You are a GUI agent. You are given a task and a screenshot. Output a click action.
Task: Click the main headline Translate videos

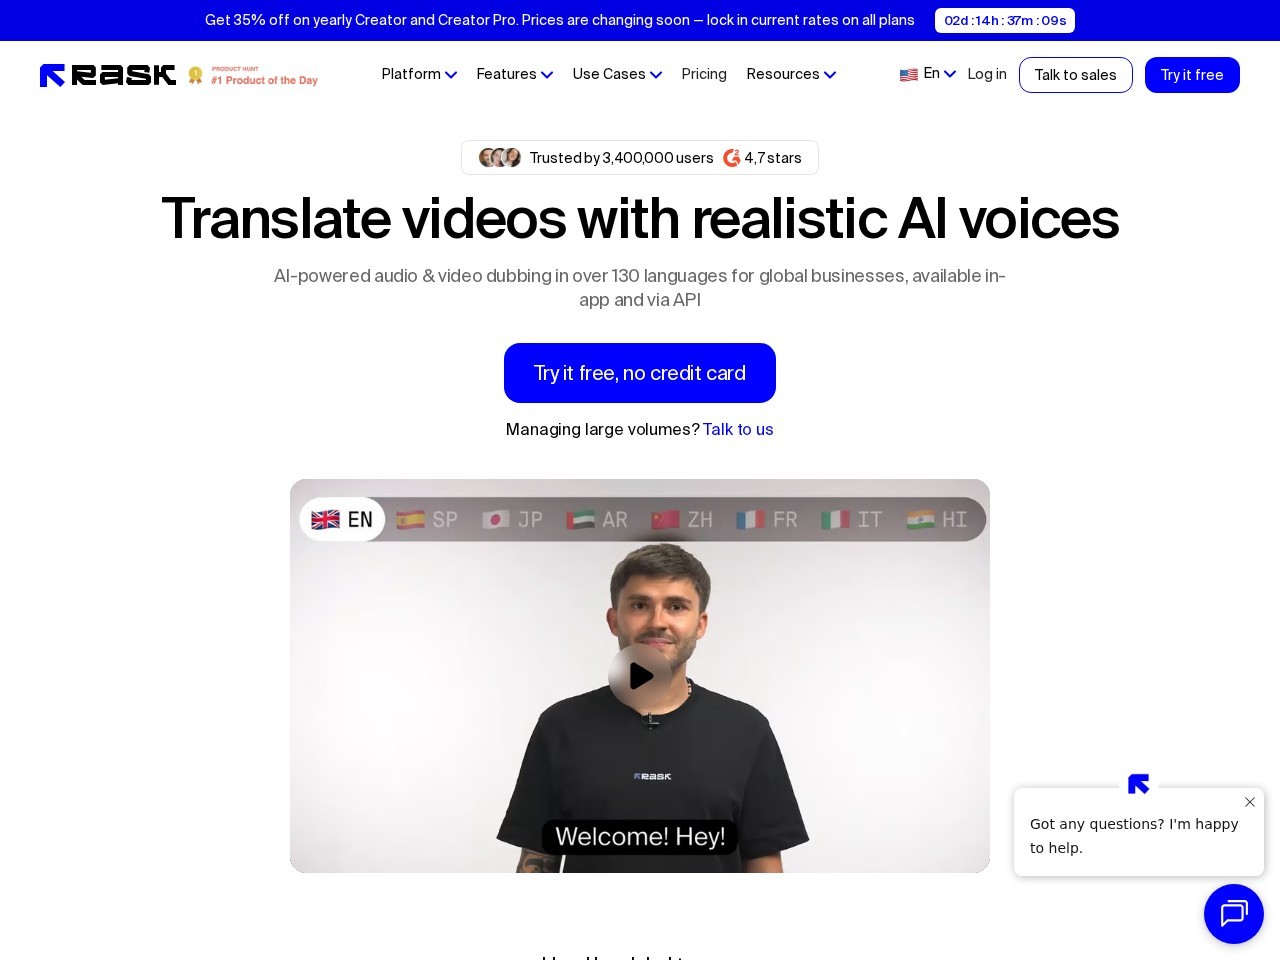point(640,219)
